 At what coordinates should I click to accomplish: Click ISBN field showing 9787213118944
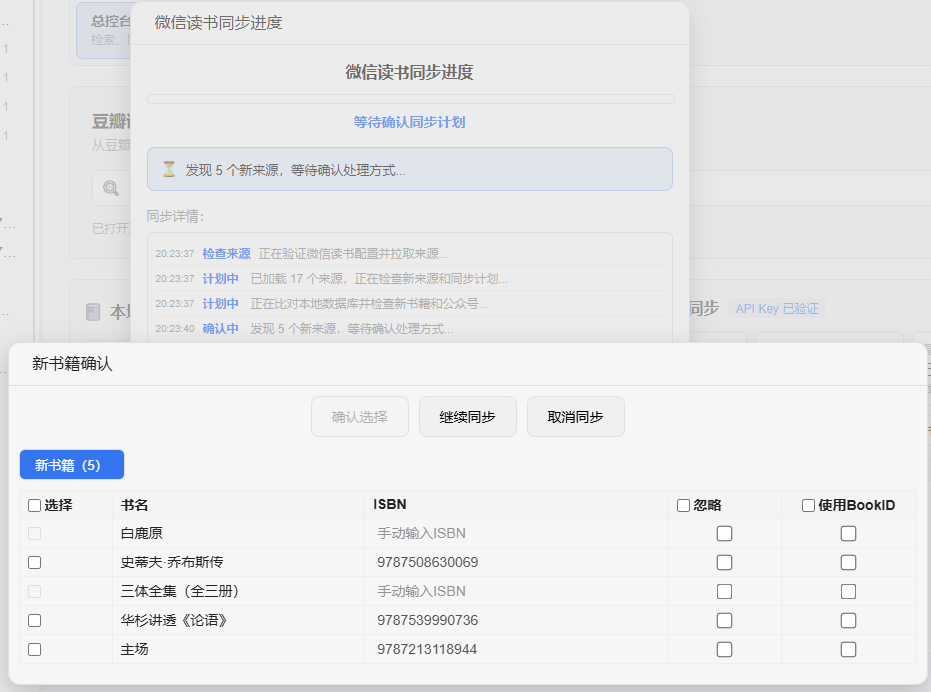pos(516,650)
